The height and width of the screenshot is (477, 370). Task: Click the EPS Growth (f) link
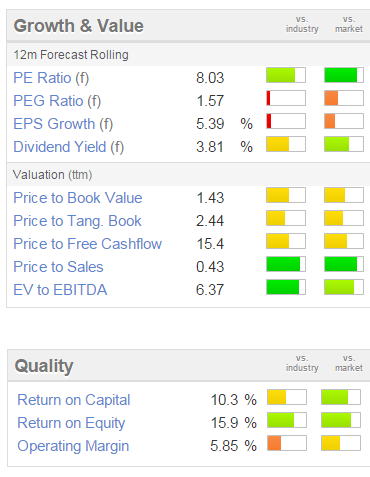pyautogui.click(x=63, y=124)
